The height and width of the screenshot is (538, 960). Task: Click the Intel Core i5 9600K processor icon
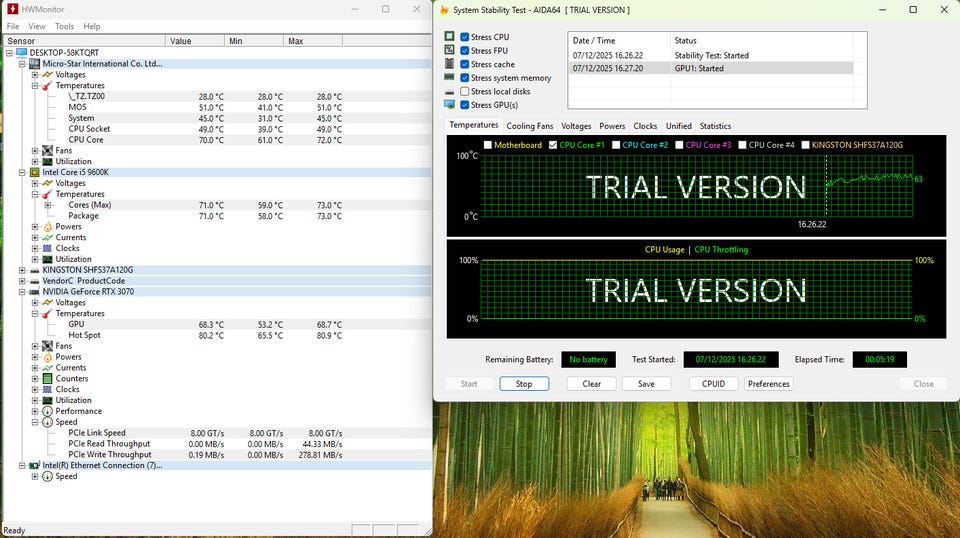(x=34, y=172)
